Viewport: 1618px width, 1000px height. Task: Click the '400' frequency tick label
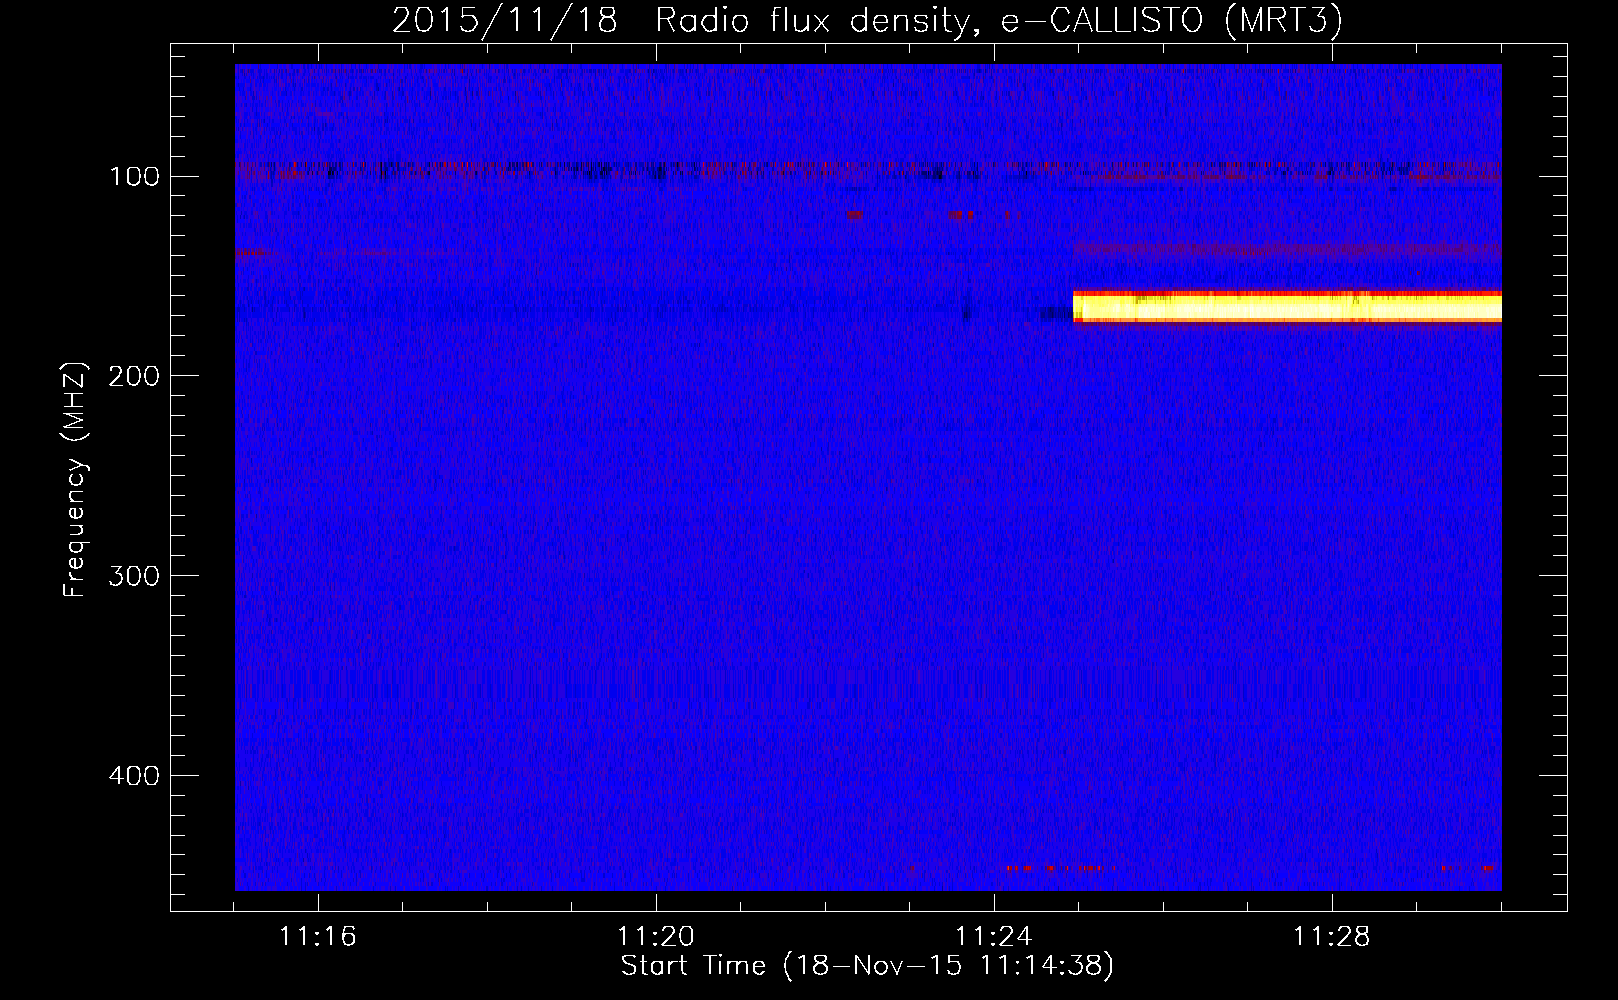tap(135, 776)
